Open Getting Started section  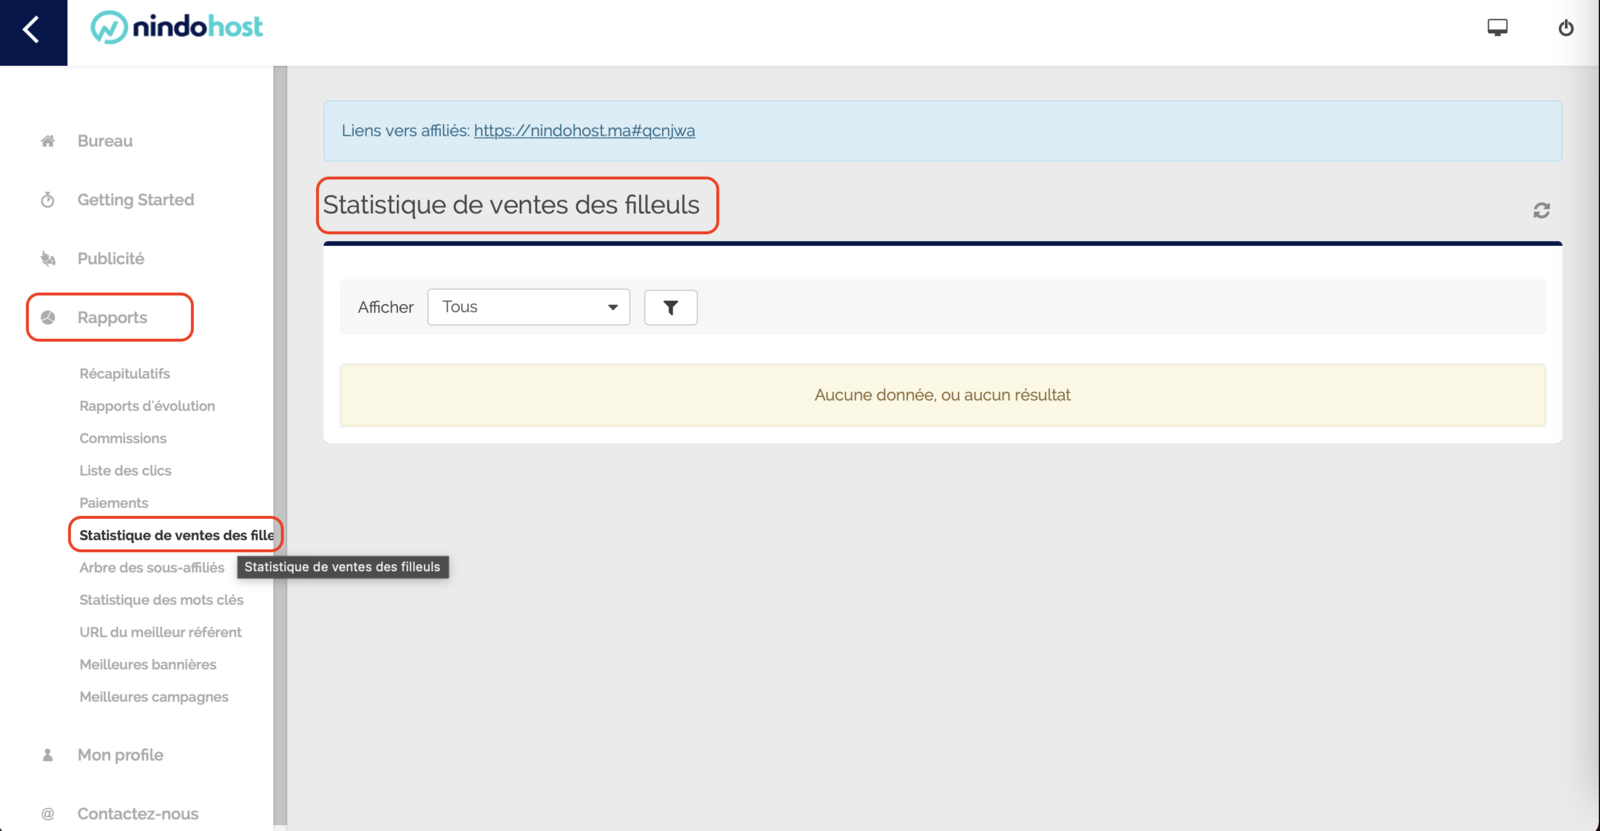(136, 200)
